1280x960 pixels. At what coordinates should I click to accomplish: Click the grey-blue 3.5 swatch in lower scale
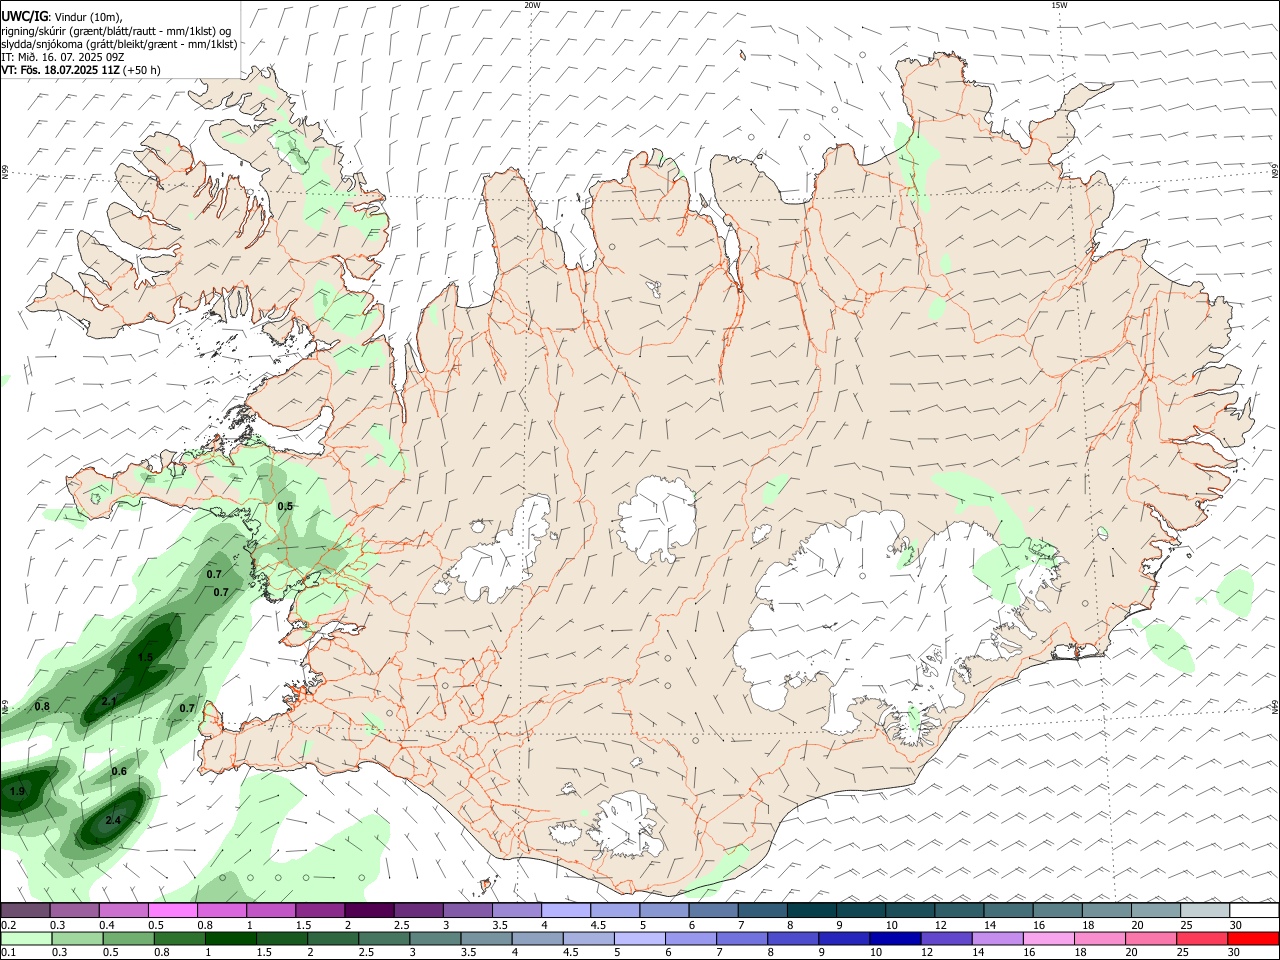coord(485,939)
